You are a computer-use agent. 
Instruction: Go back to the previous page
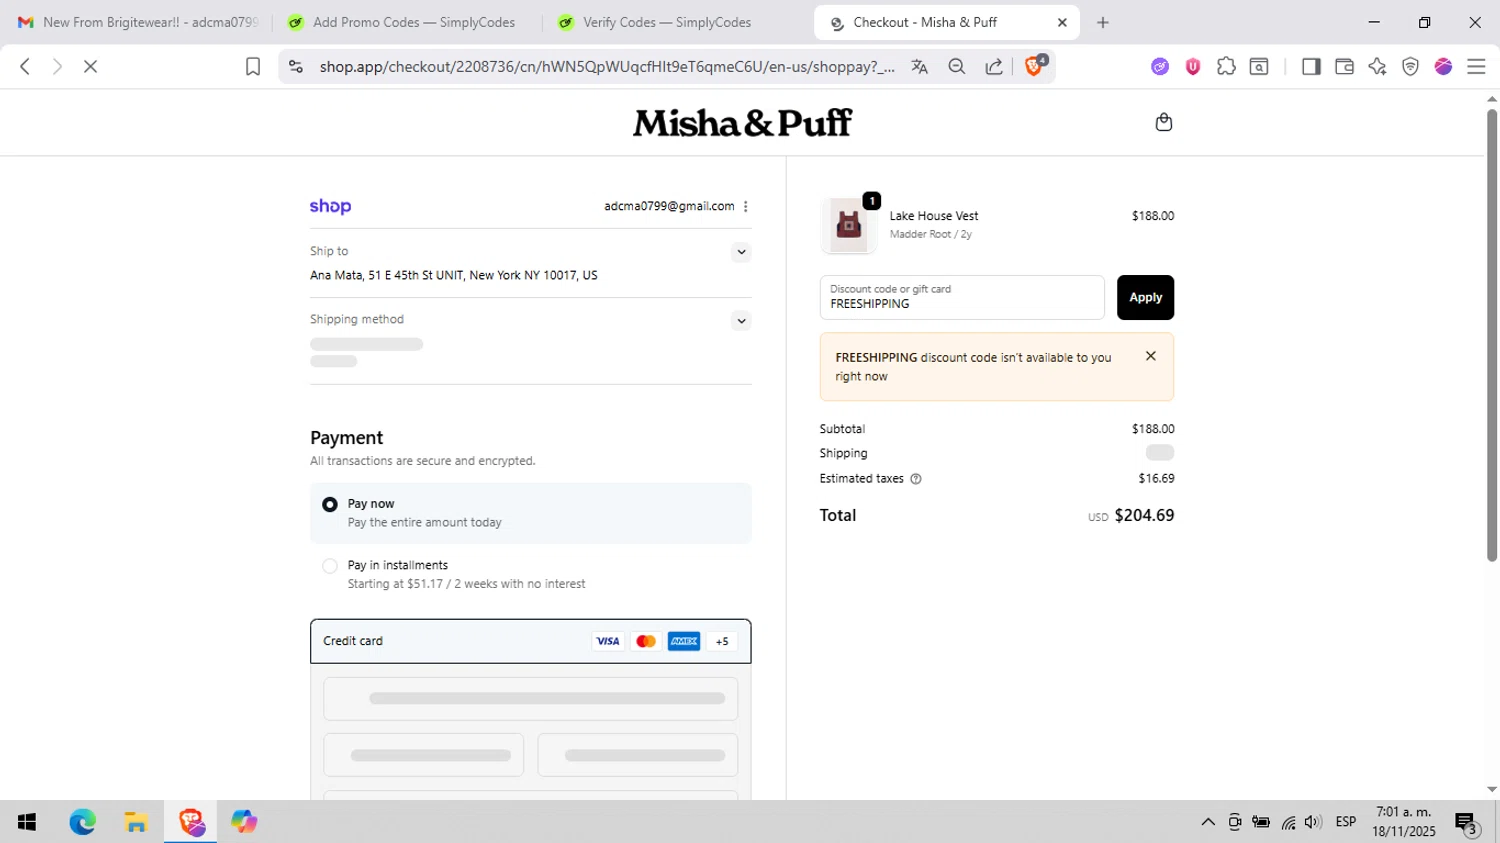point(25,66)
